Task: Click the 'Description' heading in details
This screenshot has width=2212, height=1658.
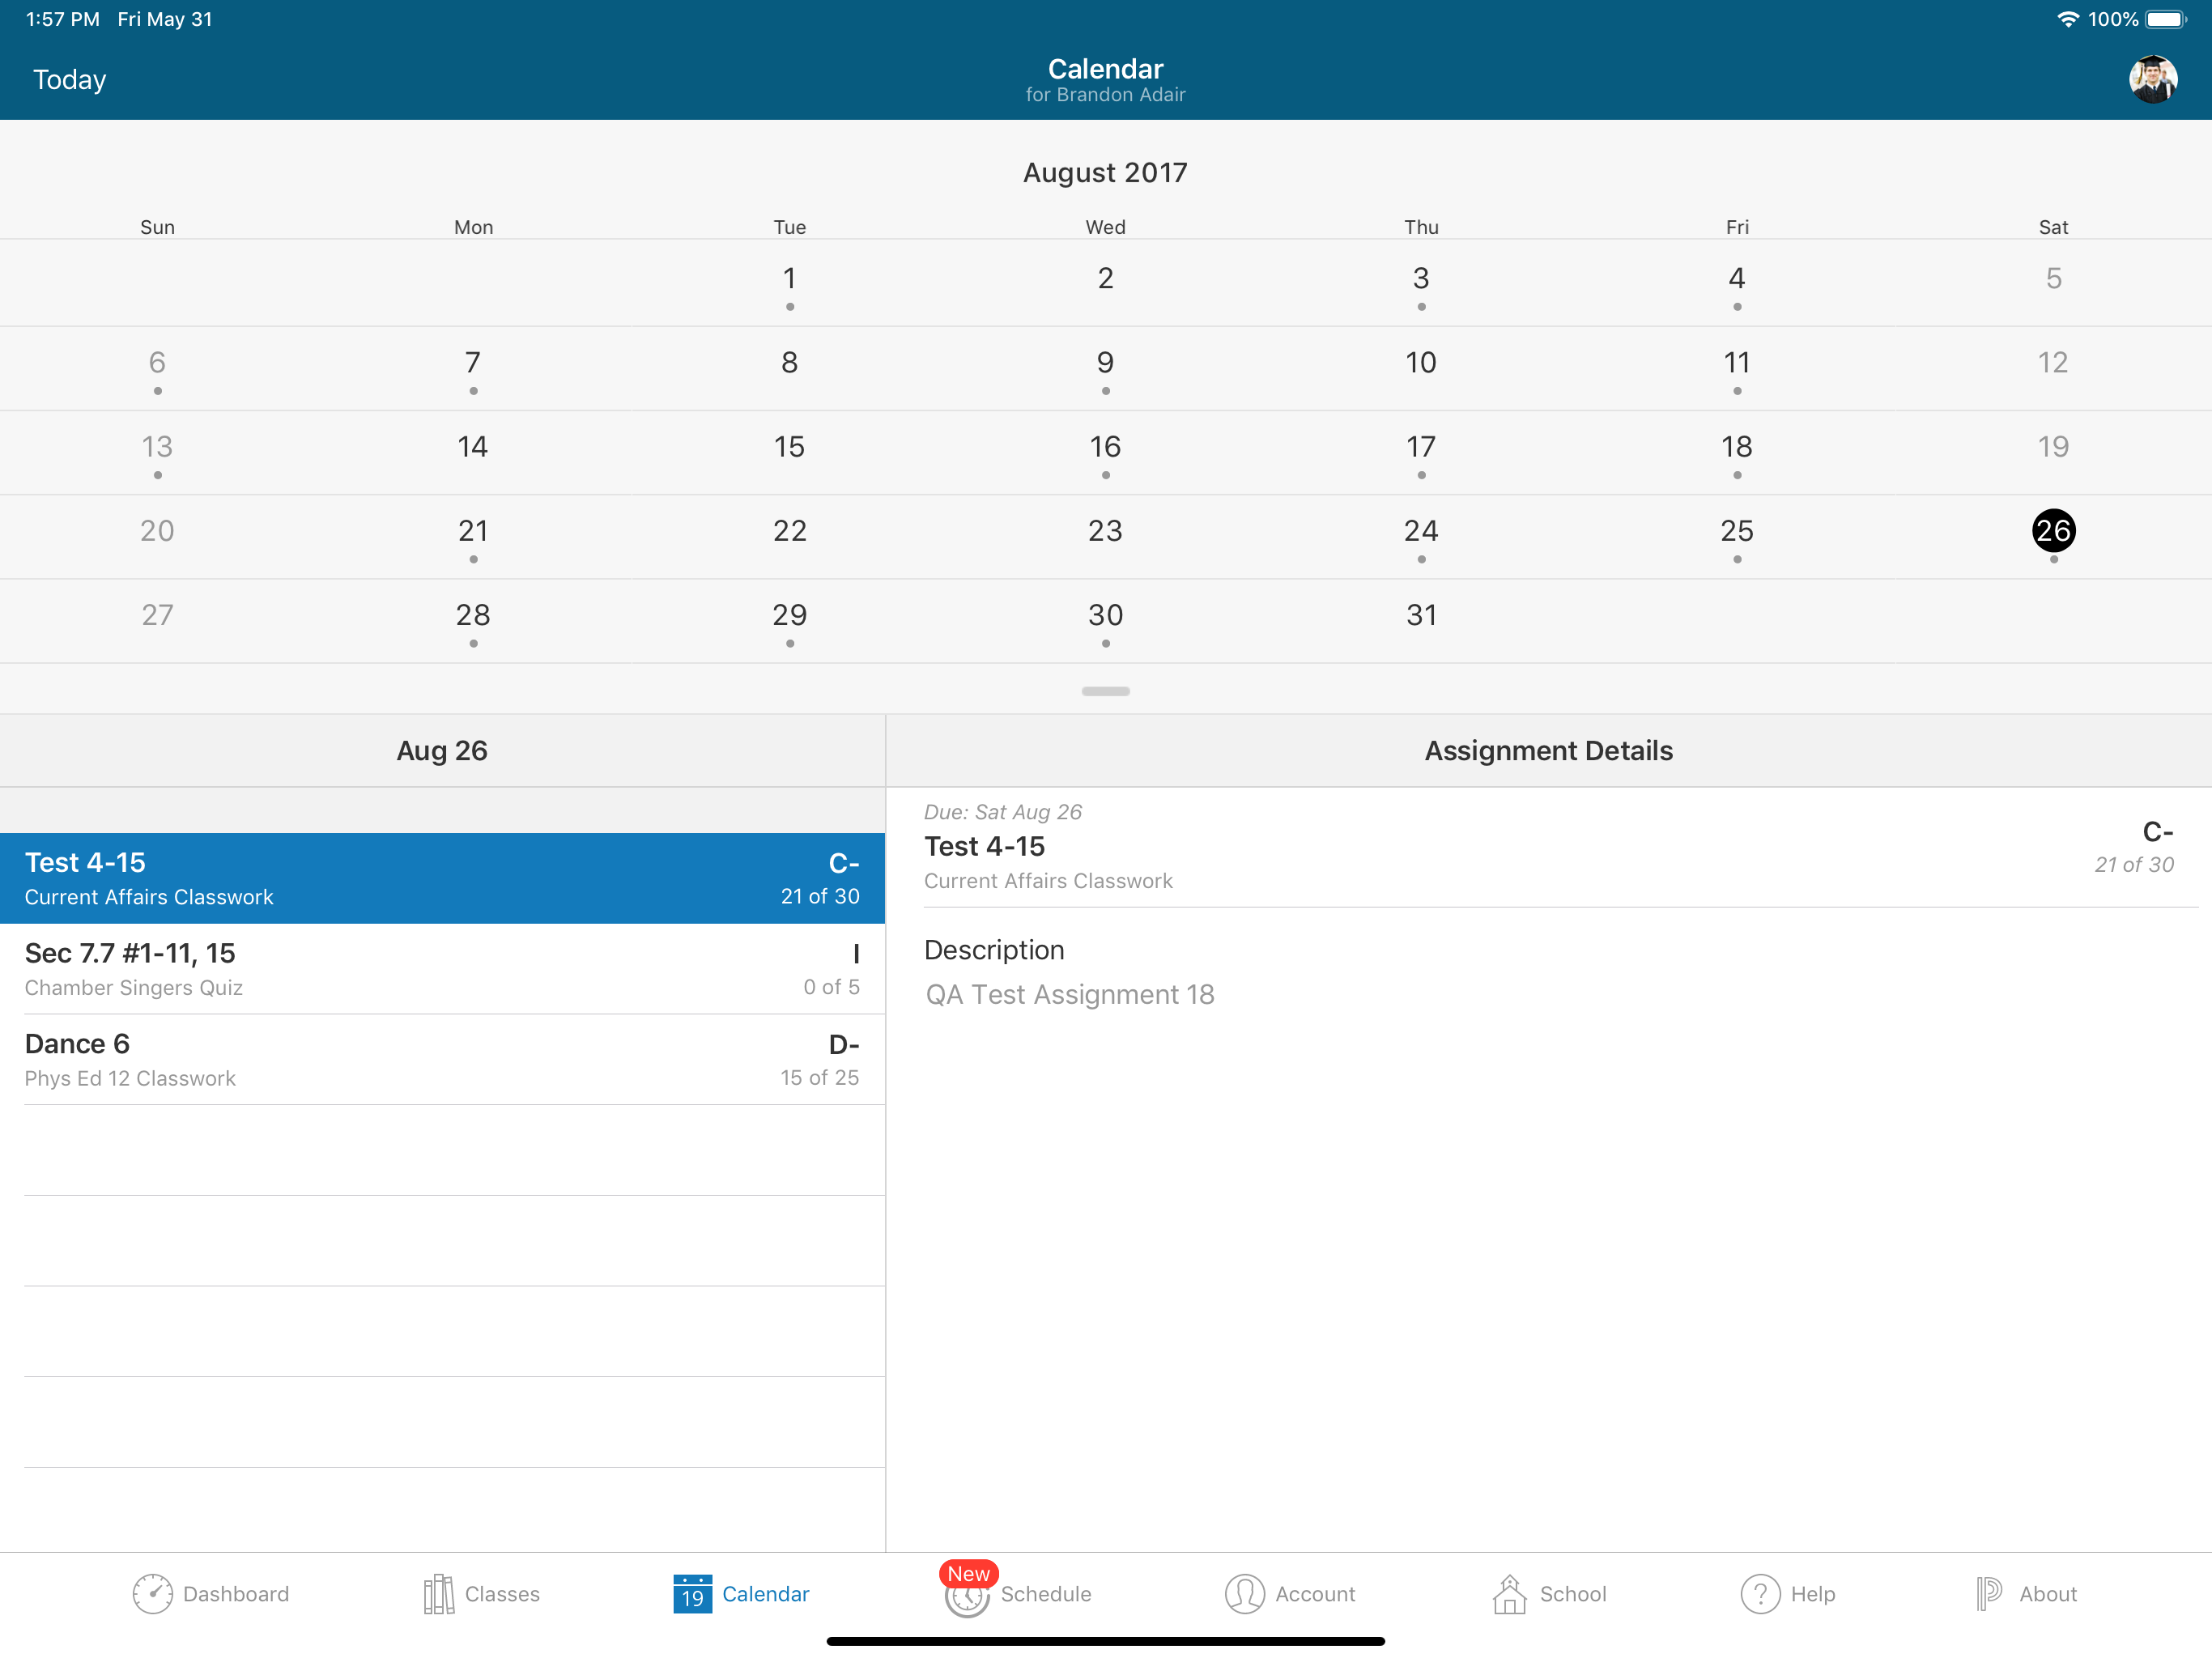Action: (x=994, y=950)
